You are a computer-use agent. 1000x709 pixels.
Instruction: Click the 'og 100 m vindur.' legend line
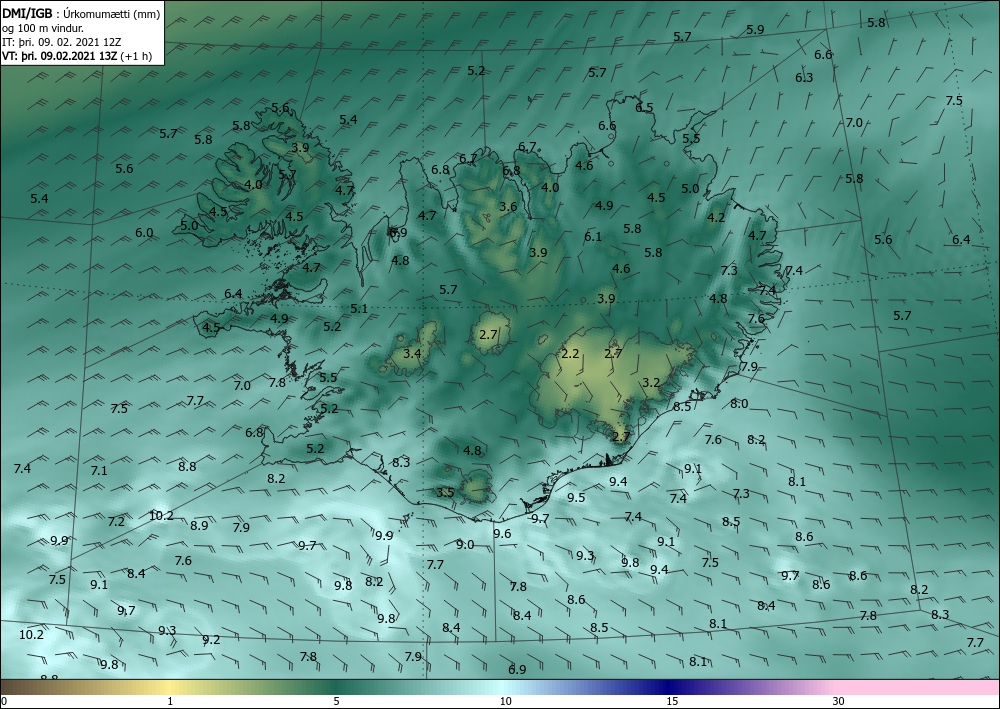click(43, 28)
